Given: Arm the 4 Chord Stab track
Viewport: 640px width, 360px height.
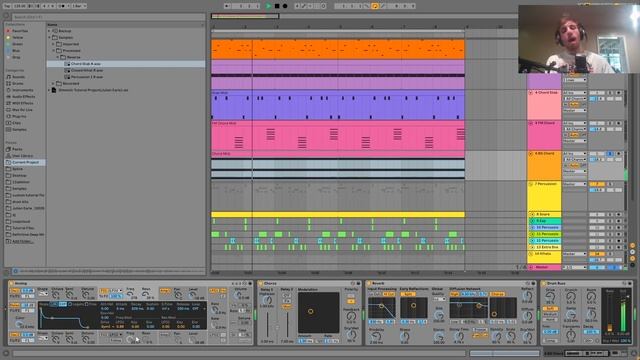Looking at the screenshot, I should [x=618, y=93].
